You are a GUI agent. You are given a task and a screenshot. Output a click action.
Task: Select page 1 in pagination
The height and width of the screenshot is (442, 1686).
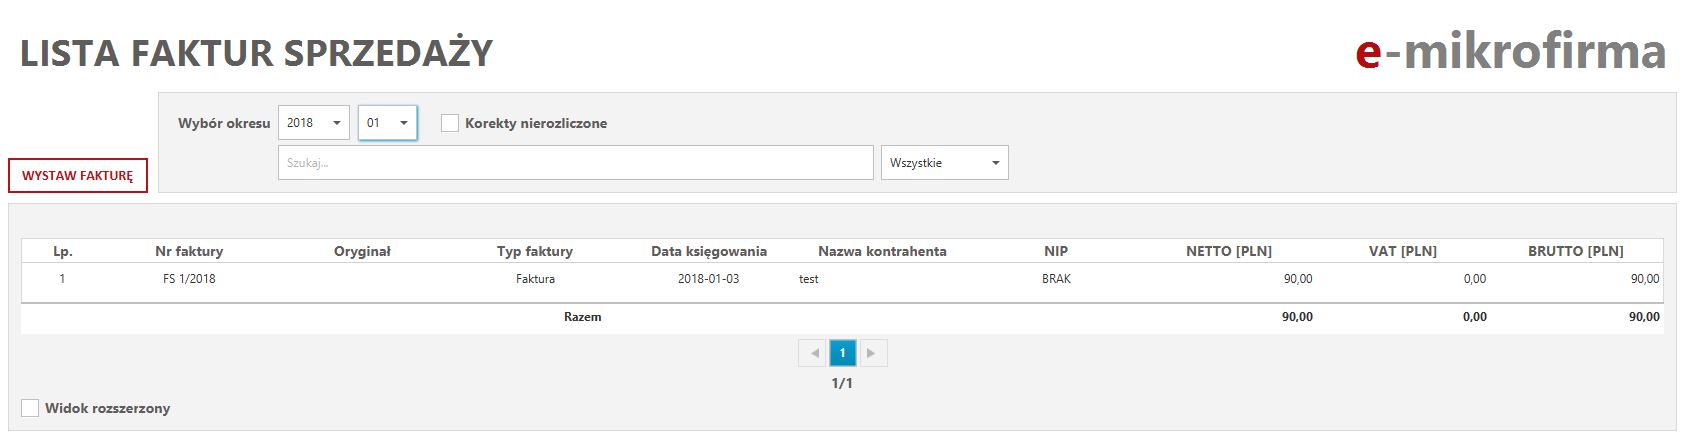coord(842,353)
